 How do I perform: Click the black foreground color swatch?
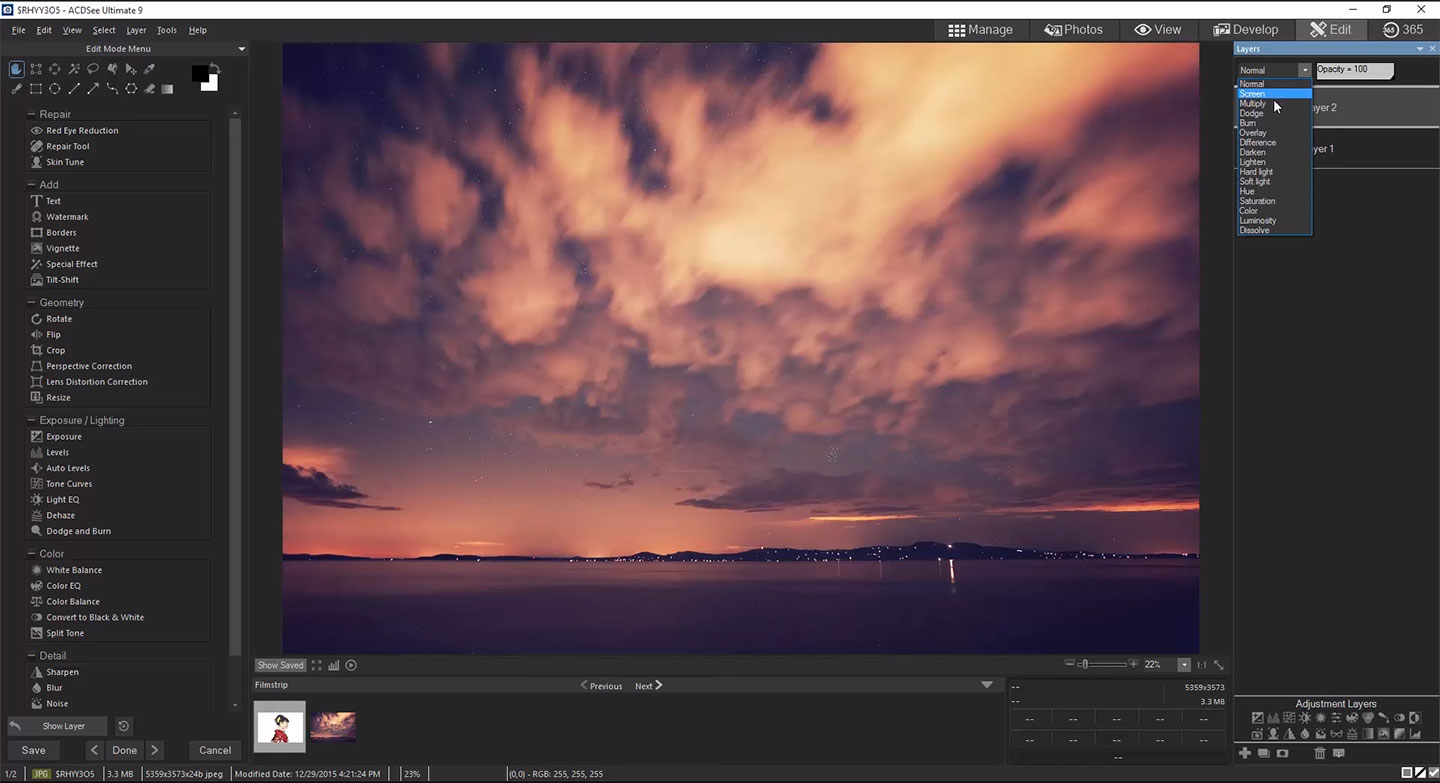[x=200, y=73]
